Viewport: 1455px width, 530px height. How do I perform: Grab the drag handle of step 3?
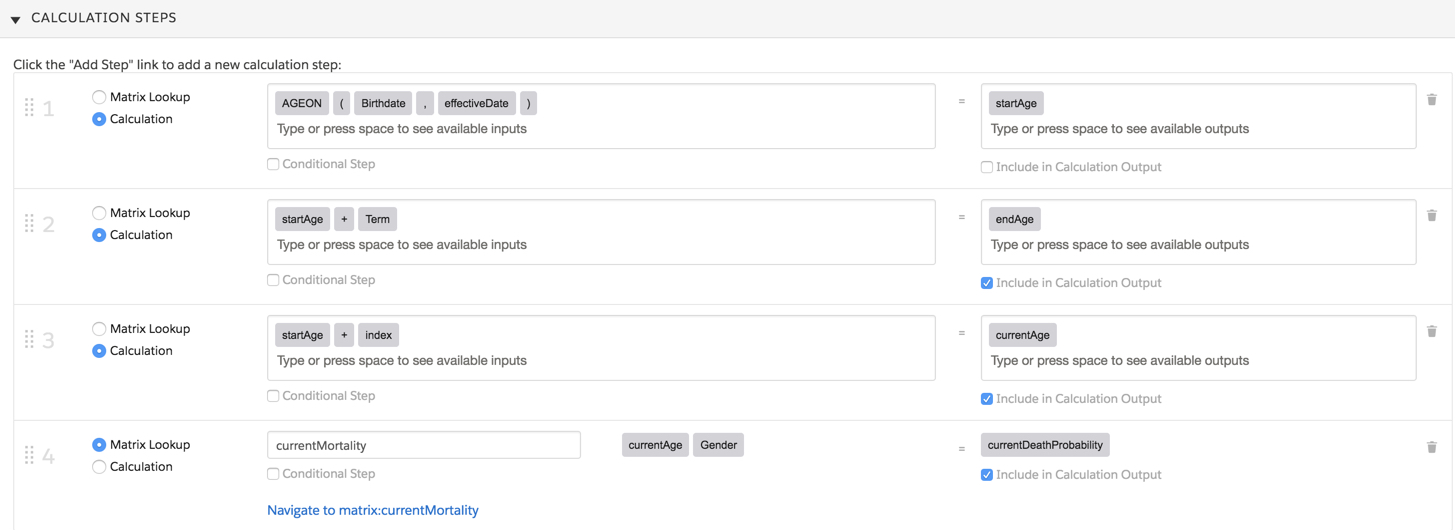29,339
